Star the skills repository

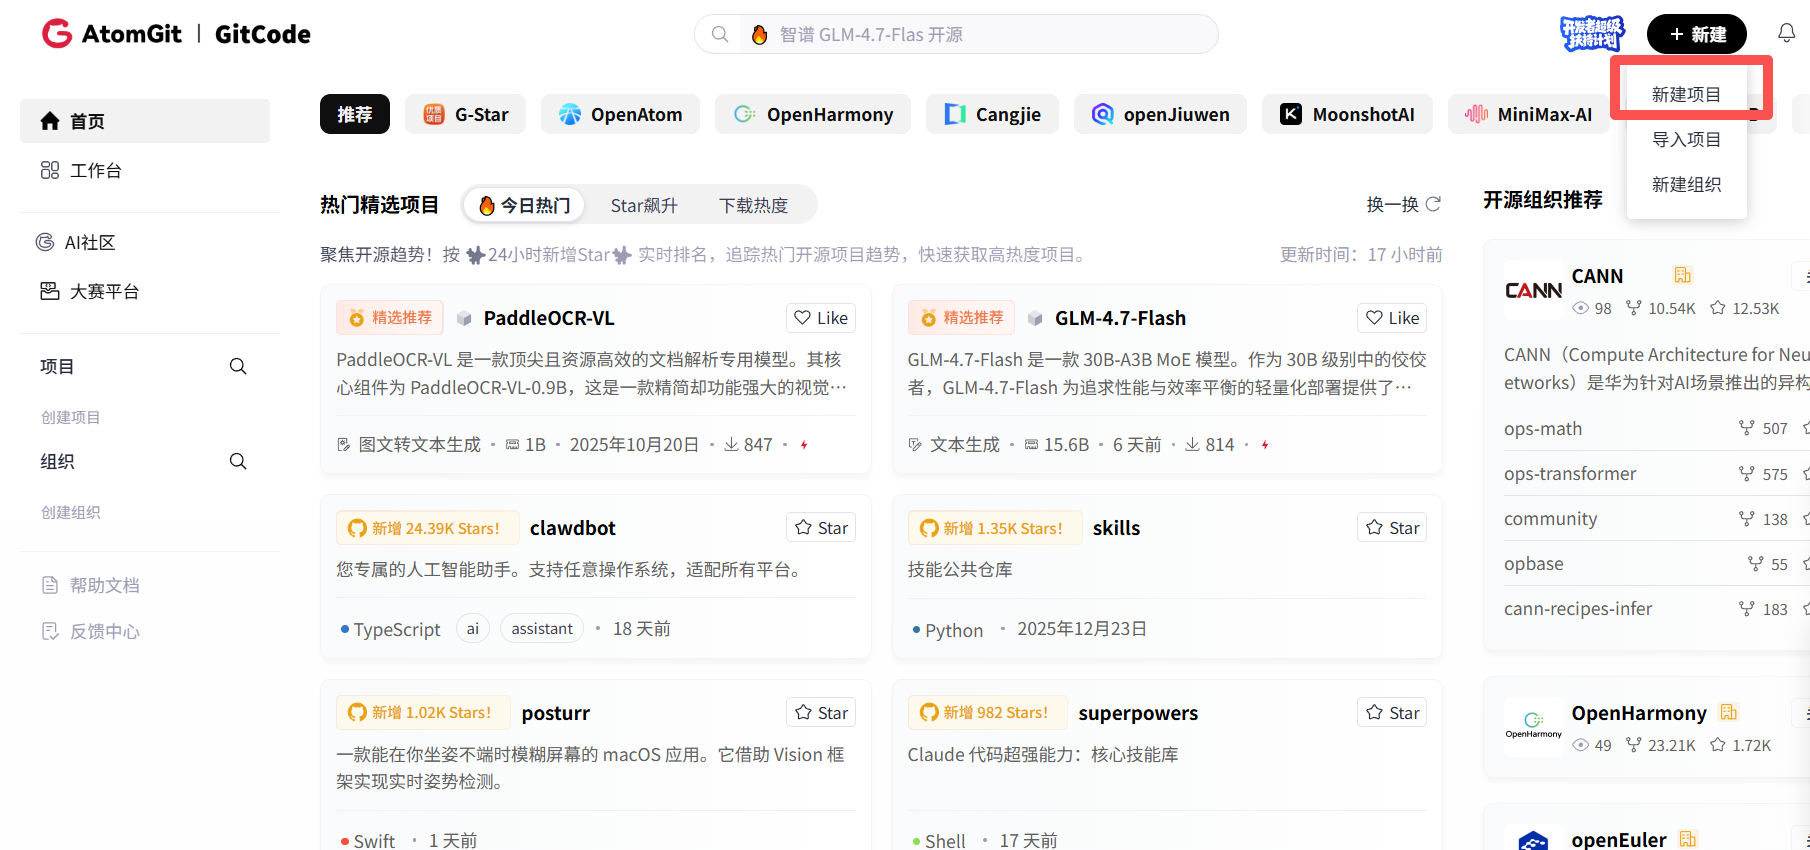click(1392, 528)
